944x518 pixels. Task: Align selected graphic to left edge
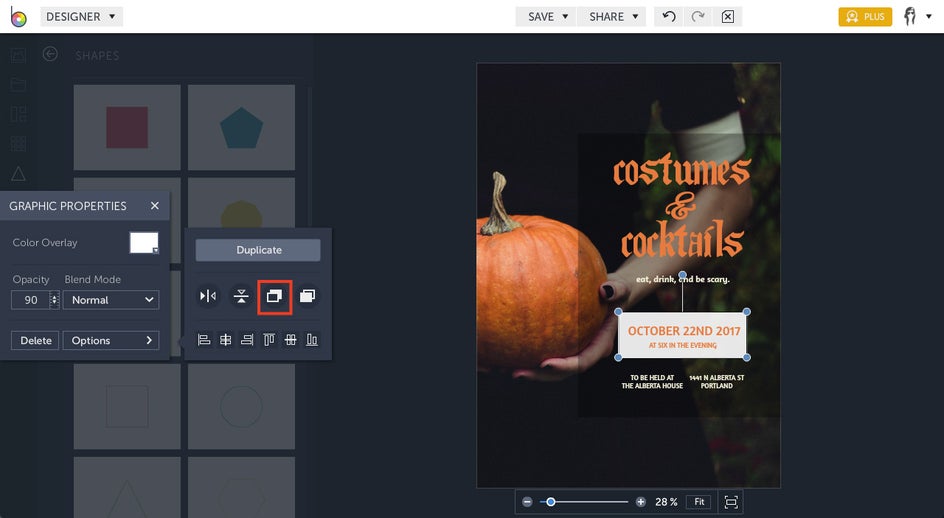pyautogui.click(x=204, y=340)
